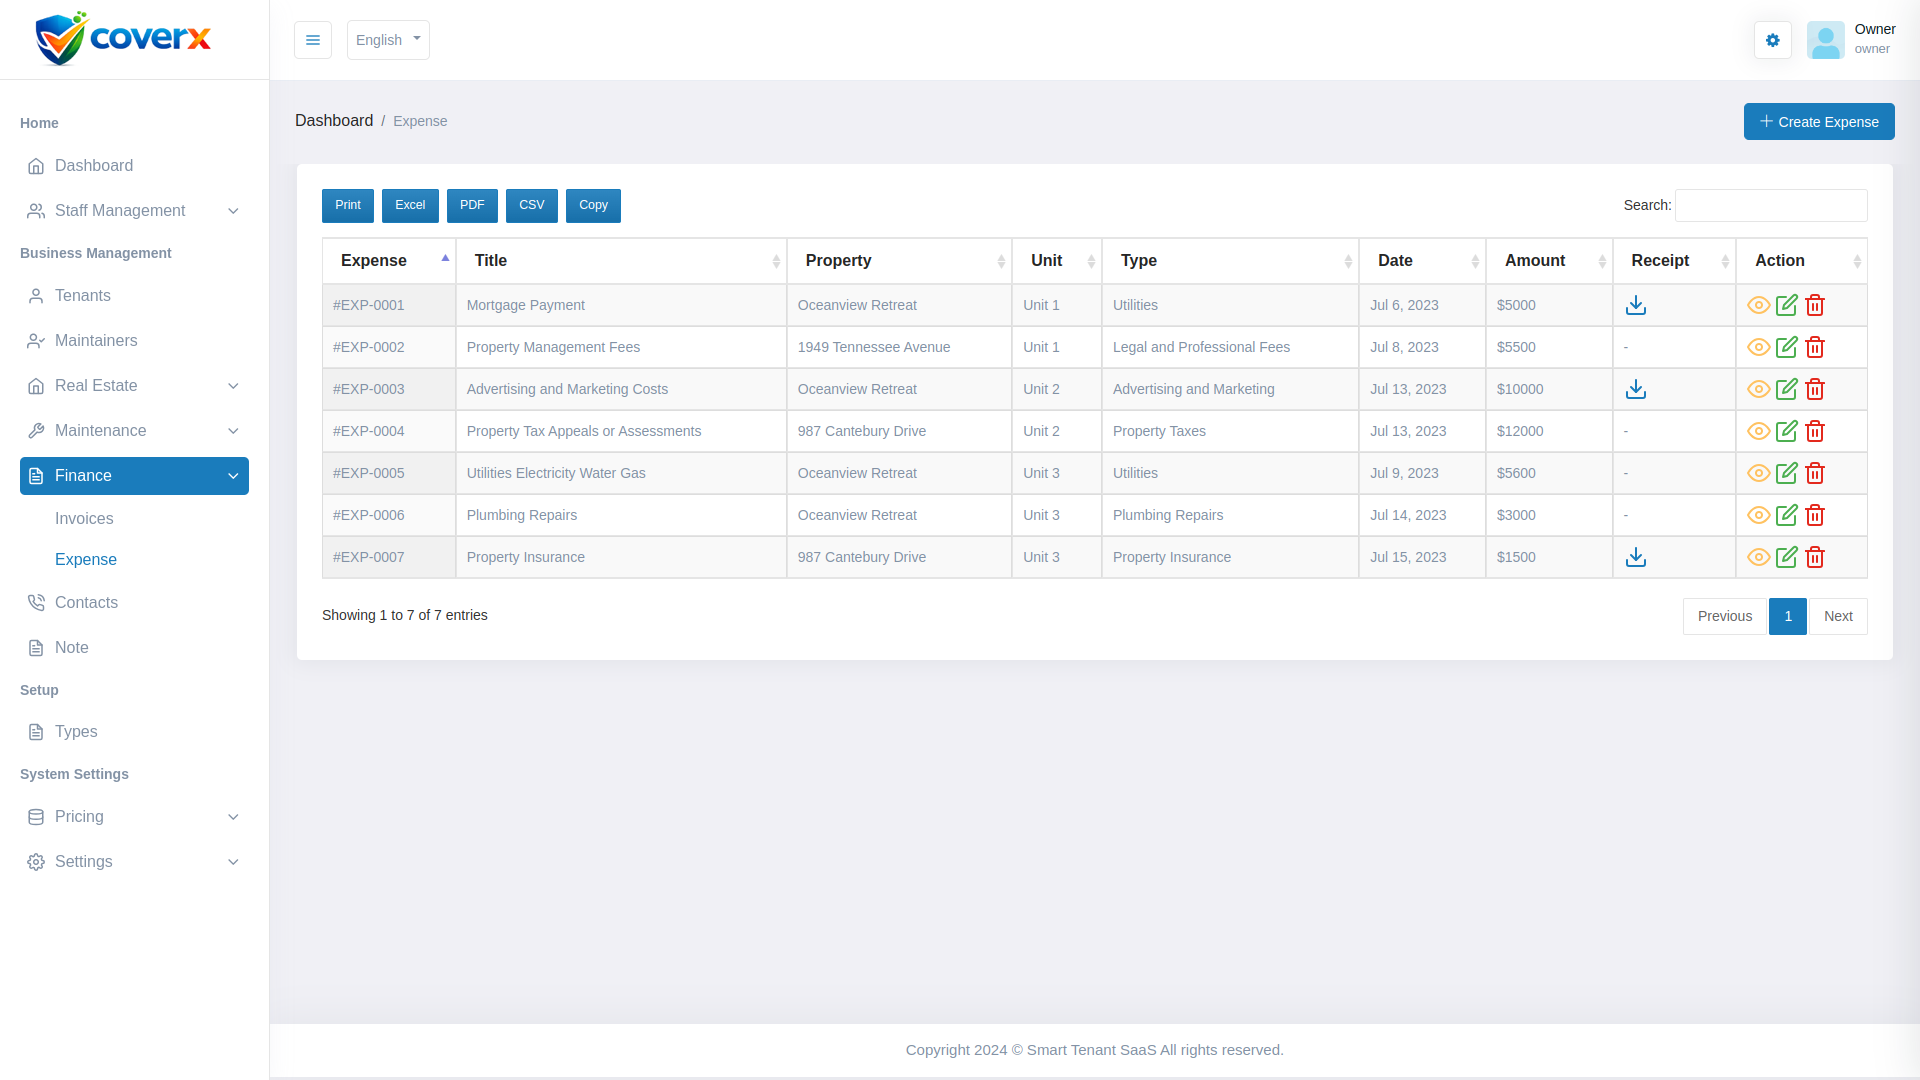This screenshot has height=1080, width=1920.
Task: Edit the Utilities Electricity Water Gas expense
Action: pyautogui.click(x=1787, y=473)
